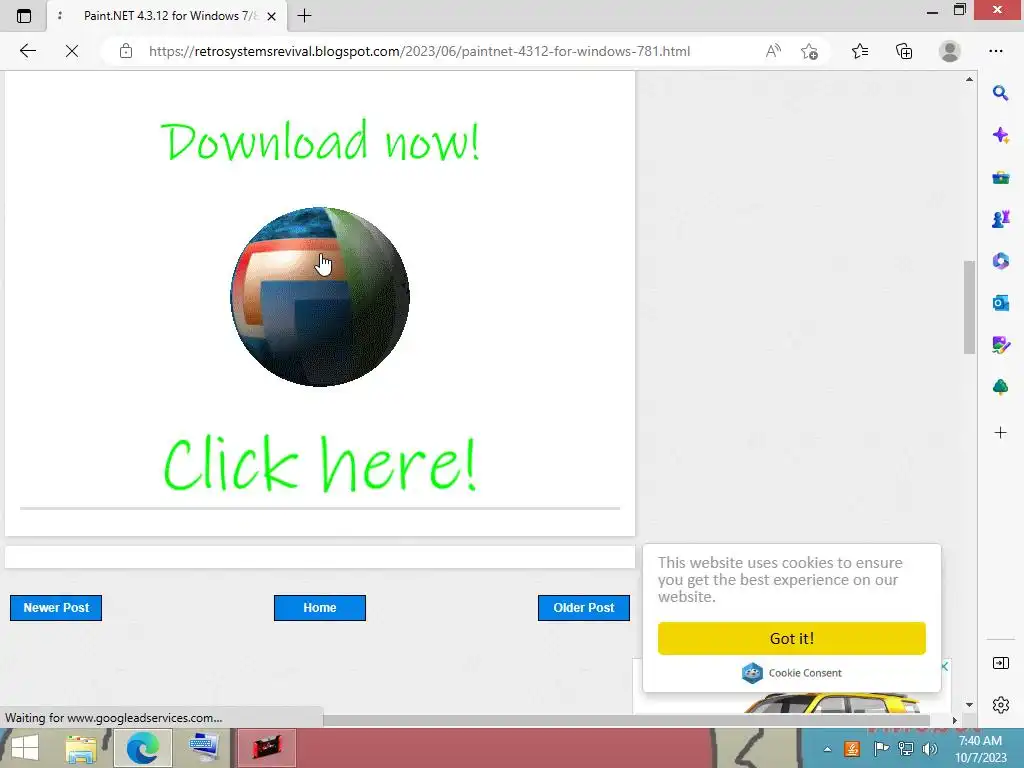1024x768 pixels.
Task: Open Action Center flag icon
Action: point(881,749)
